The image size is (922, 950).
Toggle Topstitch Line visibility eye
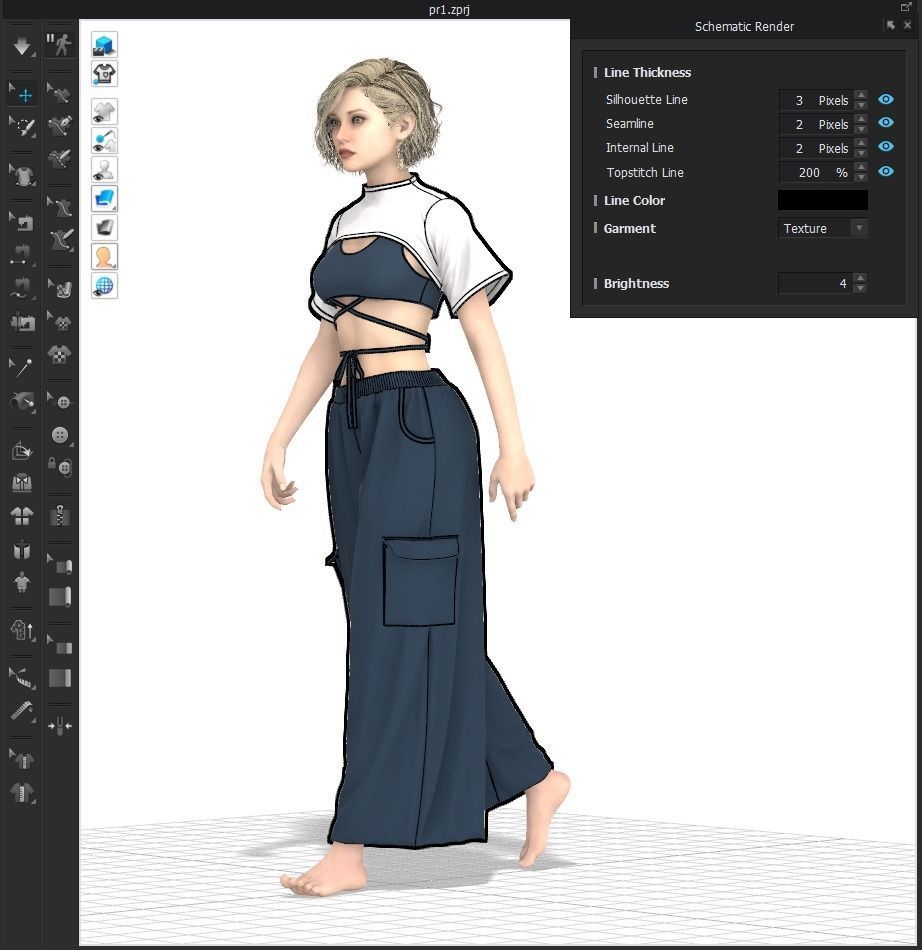tap(885, 172)
